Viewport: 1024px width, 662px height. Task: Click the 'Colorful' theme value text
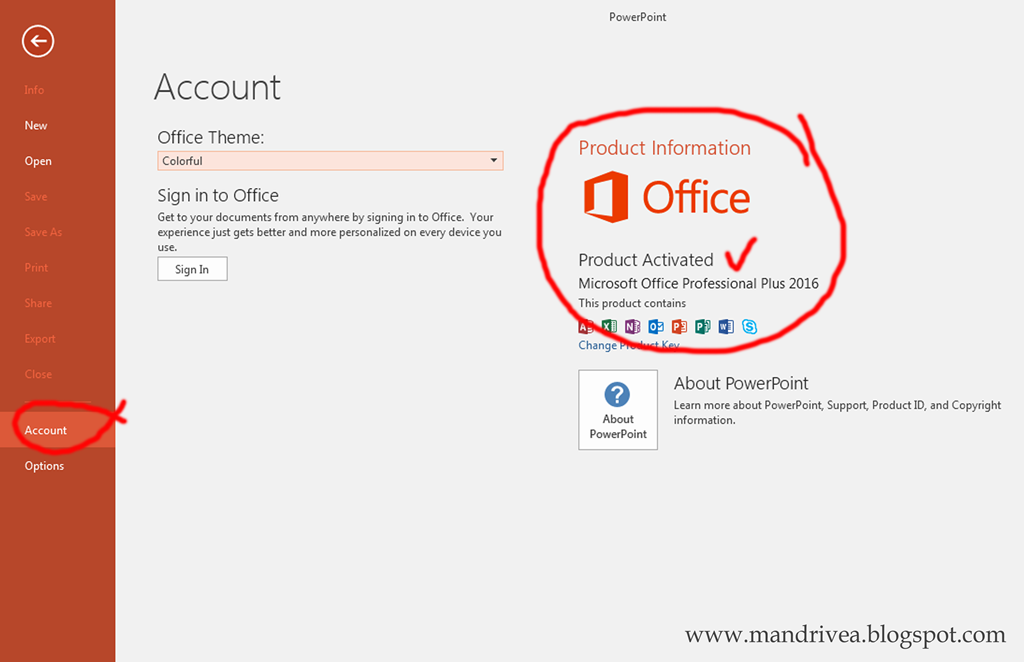click(x=182, y=161)
